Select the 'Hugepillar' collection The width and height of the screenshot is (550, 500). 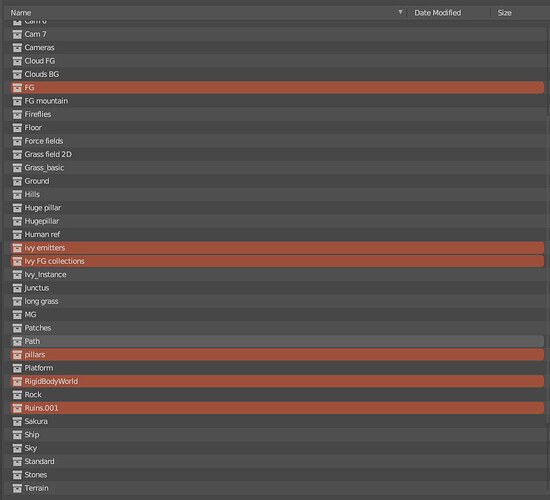tap(277, 221)
